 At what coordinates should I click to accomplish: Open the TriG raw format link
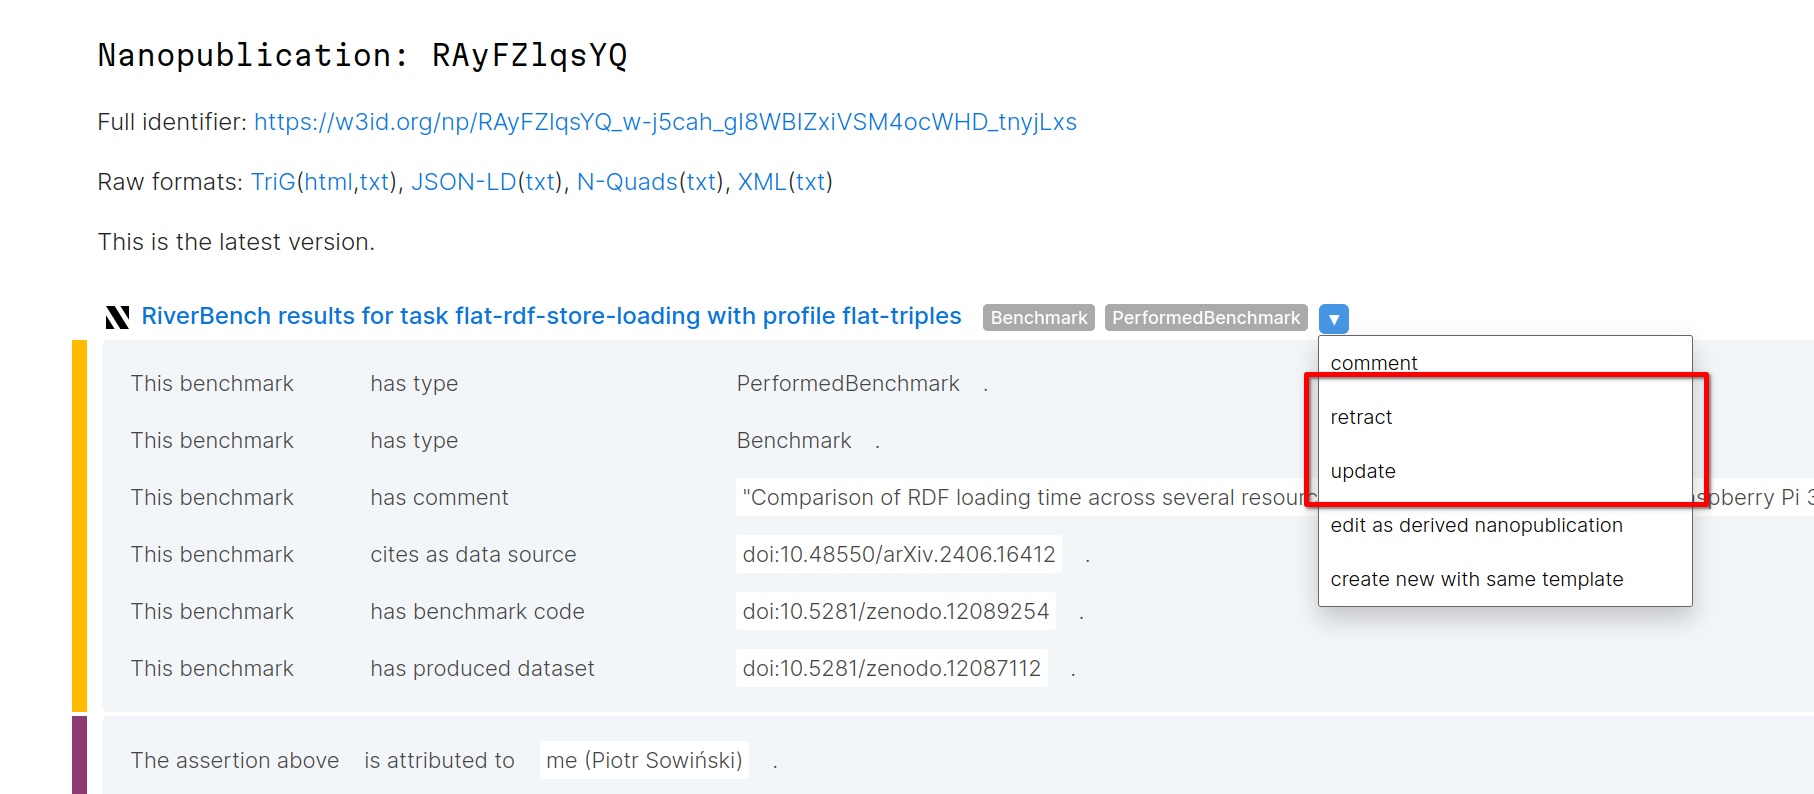click(x=271, y=182)
